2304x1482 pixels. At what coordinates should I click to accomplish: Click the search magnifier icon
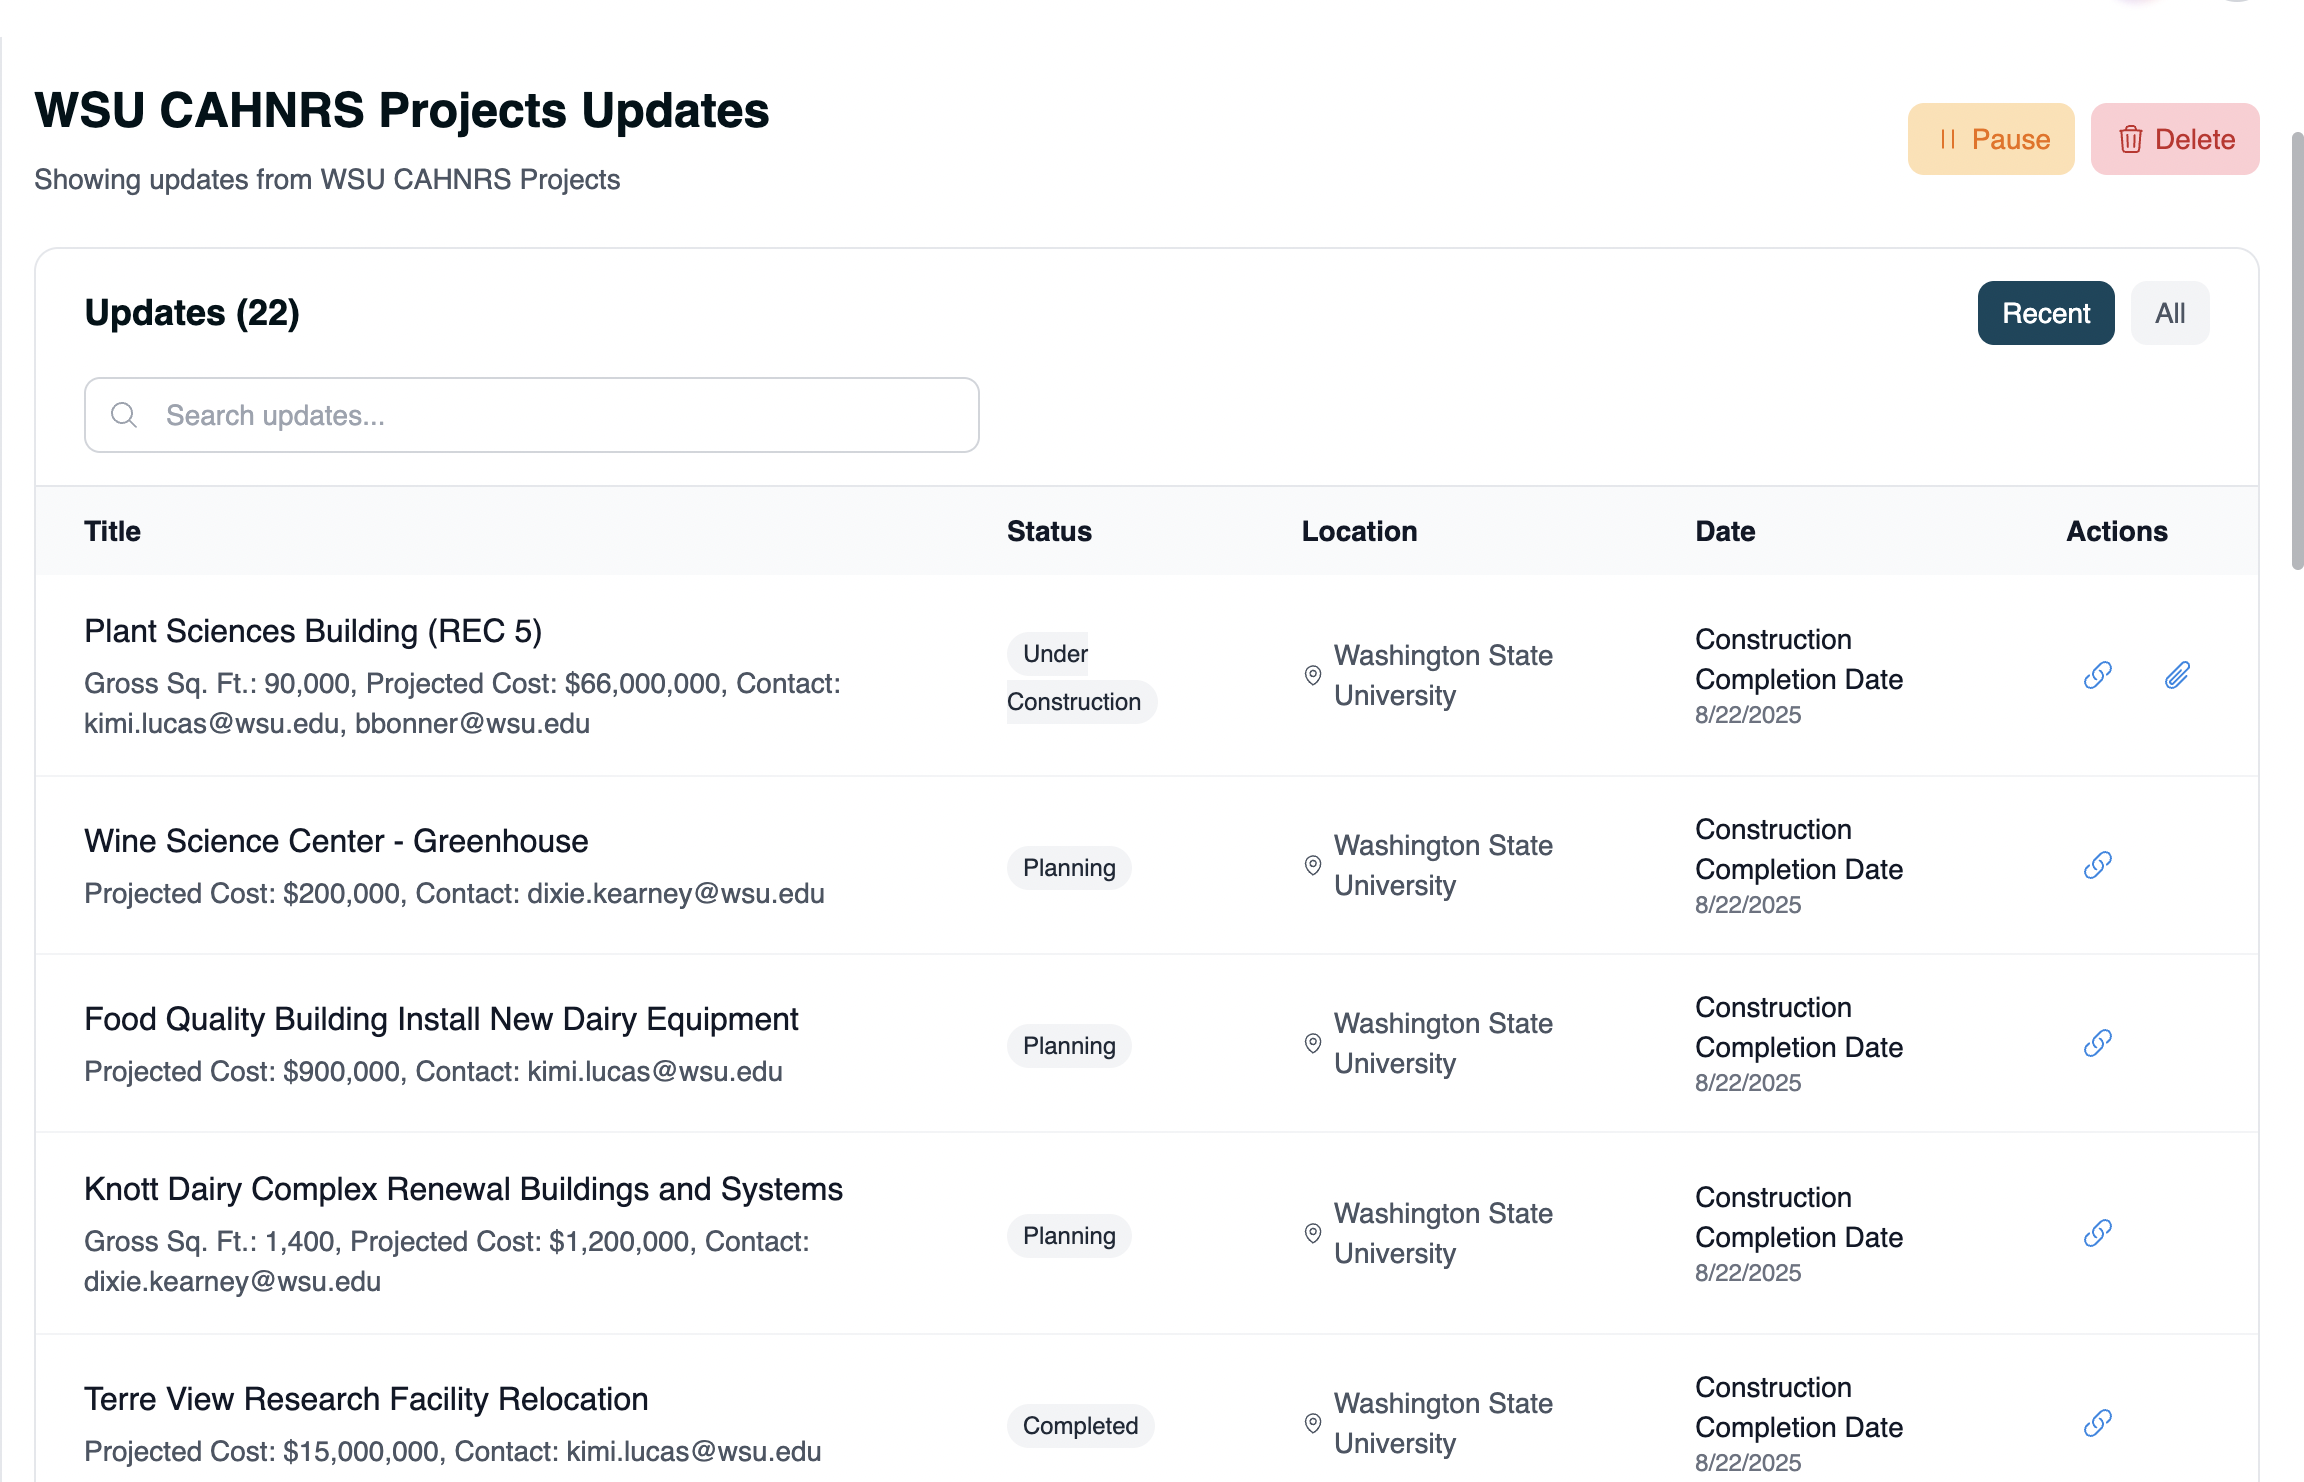point(124,415)
